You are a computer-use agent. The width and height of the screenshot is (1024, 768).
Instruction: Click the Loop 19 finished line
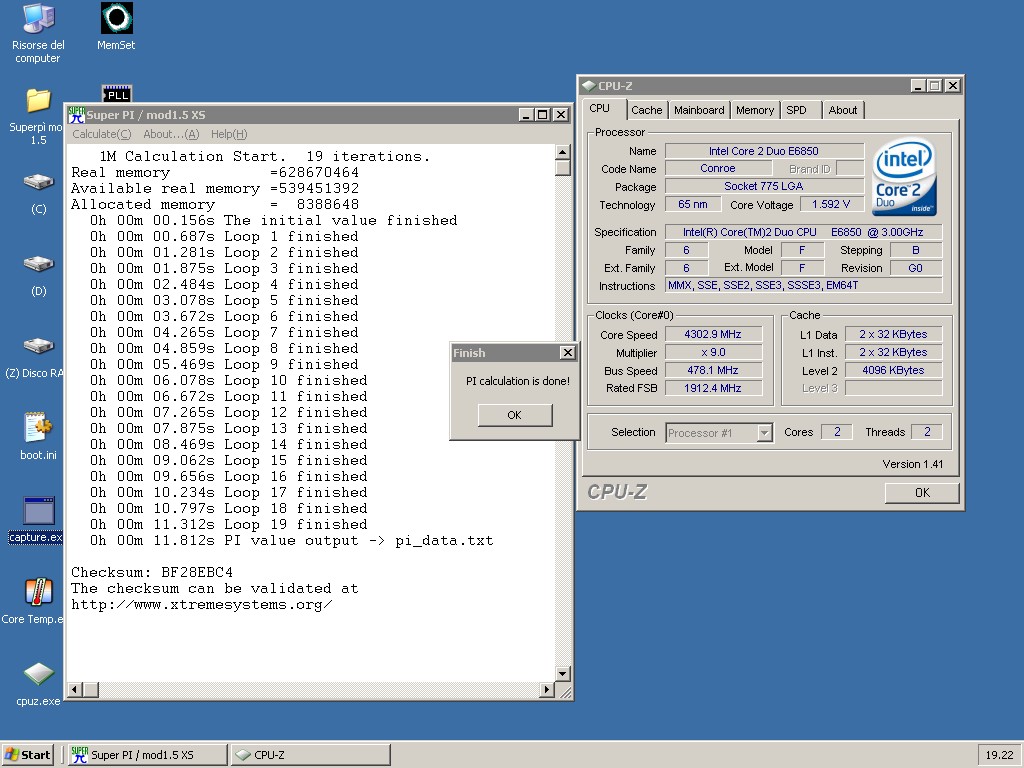pyautogui.click(x=229, y=524)
